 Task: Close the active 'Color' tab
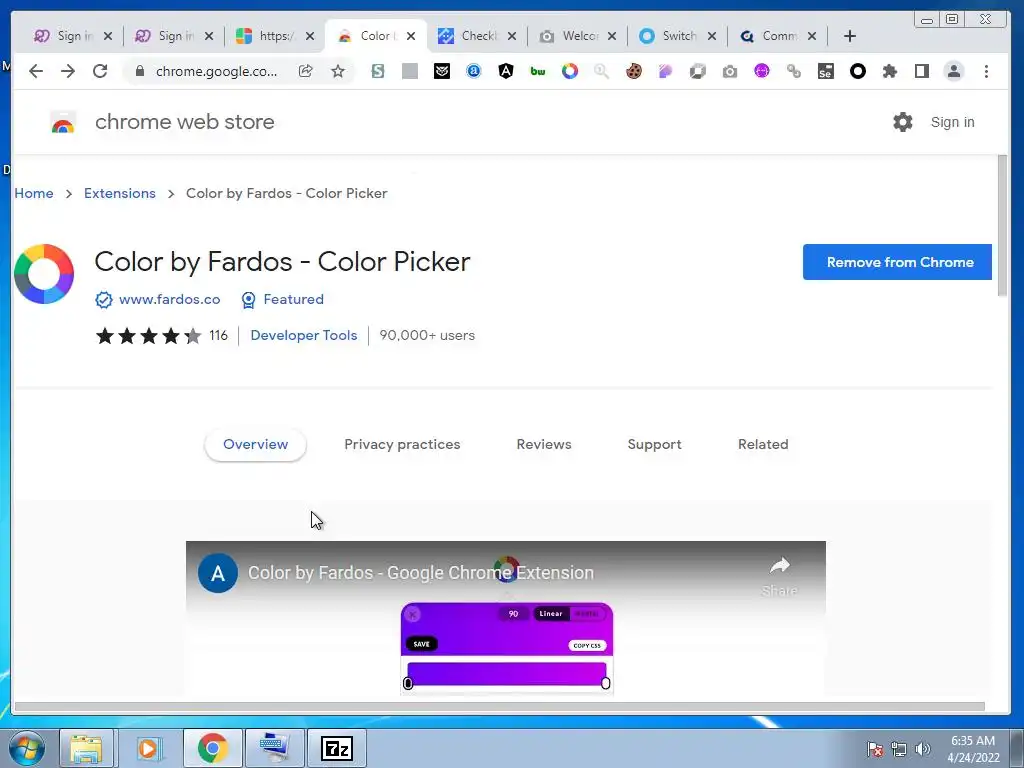(x=411, y=37)
